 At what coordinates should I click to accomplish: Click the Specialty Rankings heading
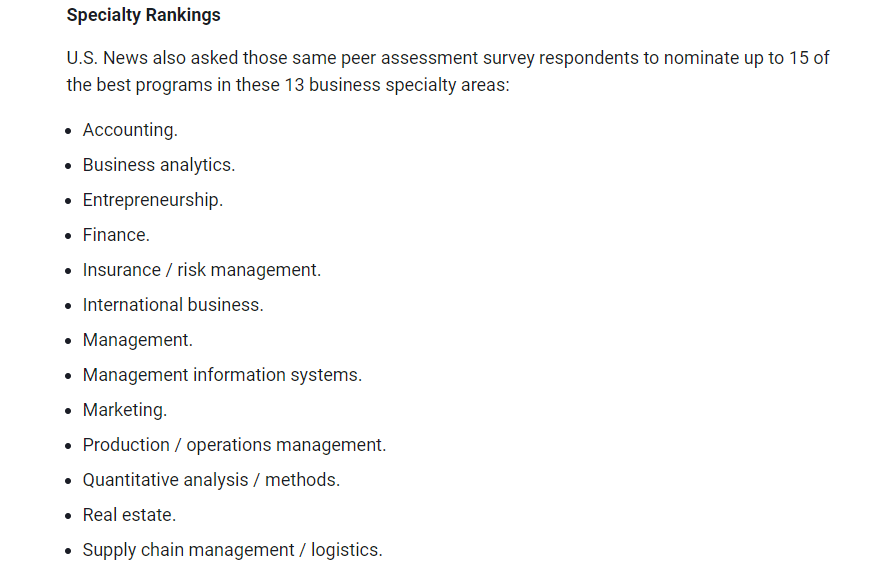(143, 15)
